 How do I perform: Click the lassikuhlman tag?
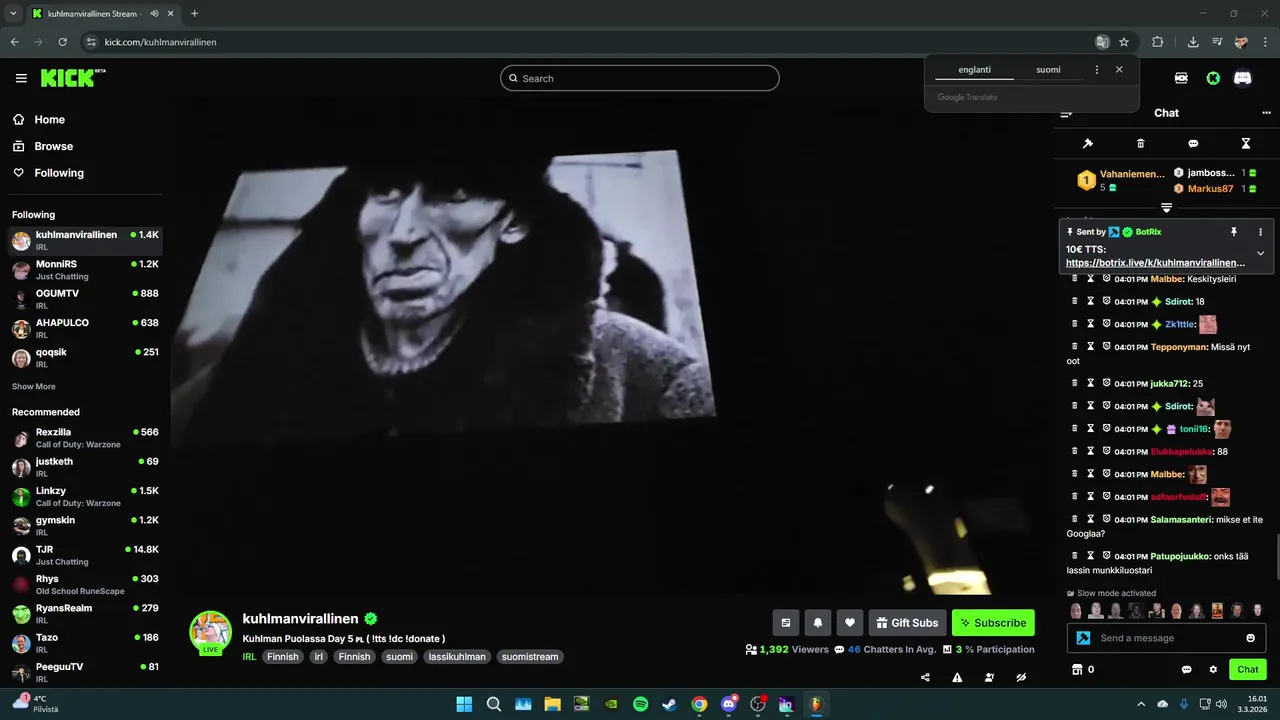click(456, 657)
